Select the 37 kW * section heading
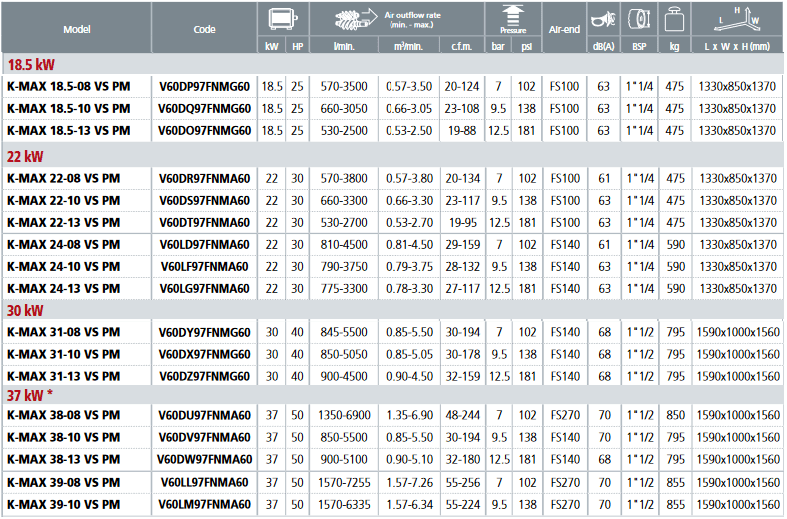The image size is (787, 519). coord(30,396)
